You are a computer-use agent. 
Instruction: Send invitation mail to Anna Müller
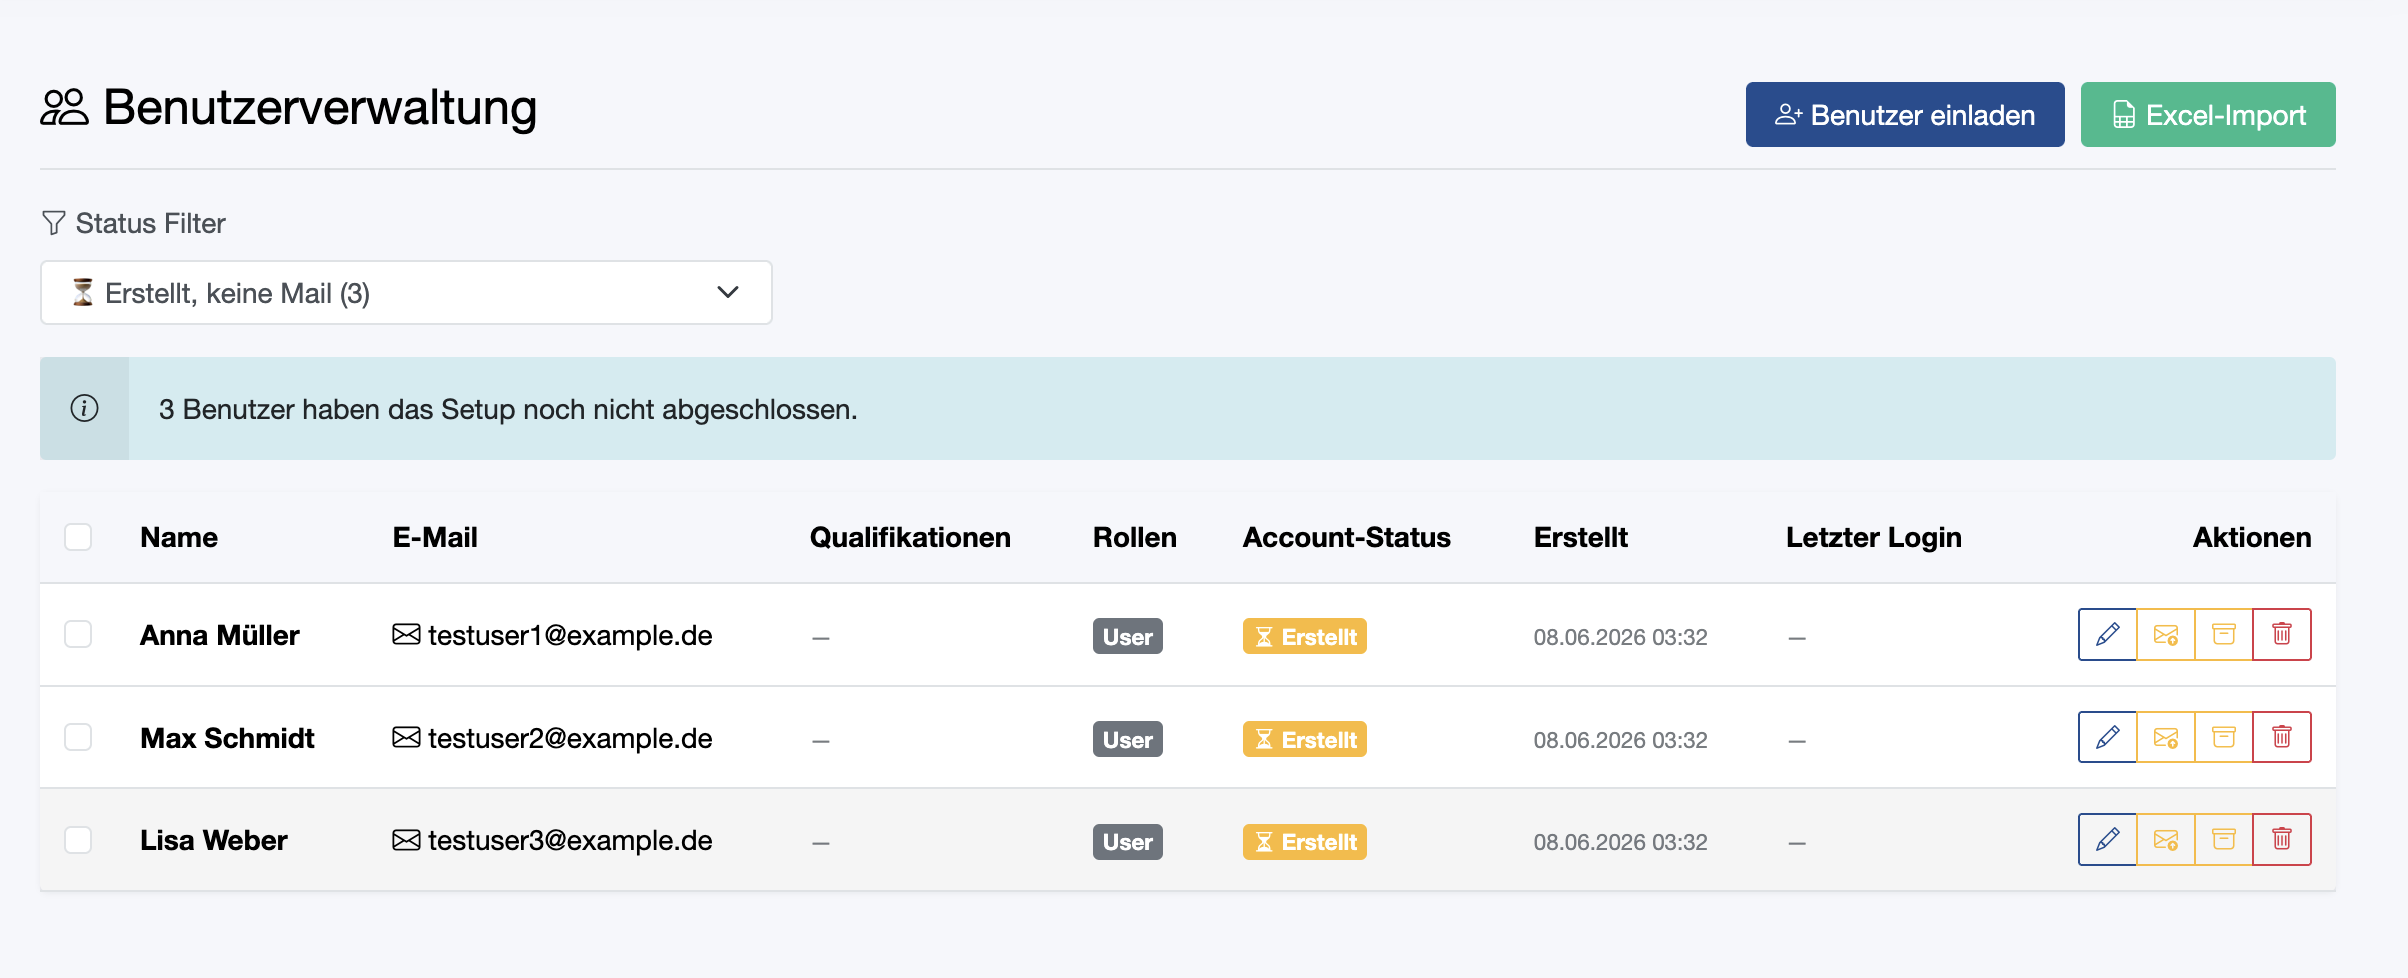tap(2165, 634)
